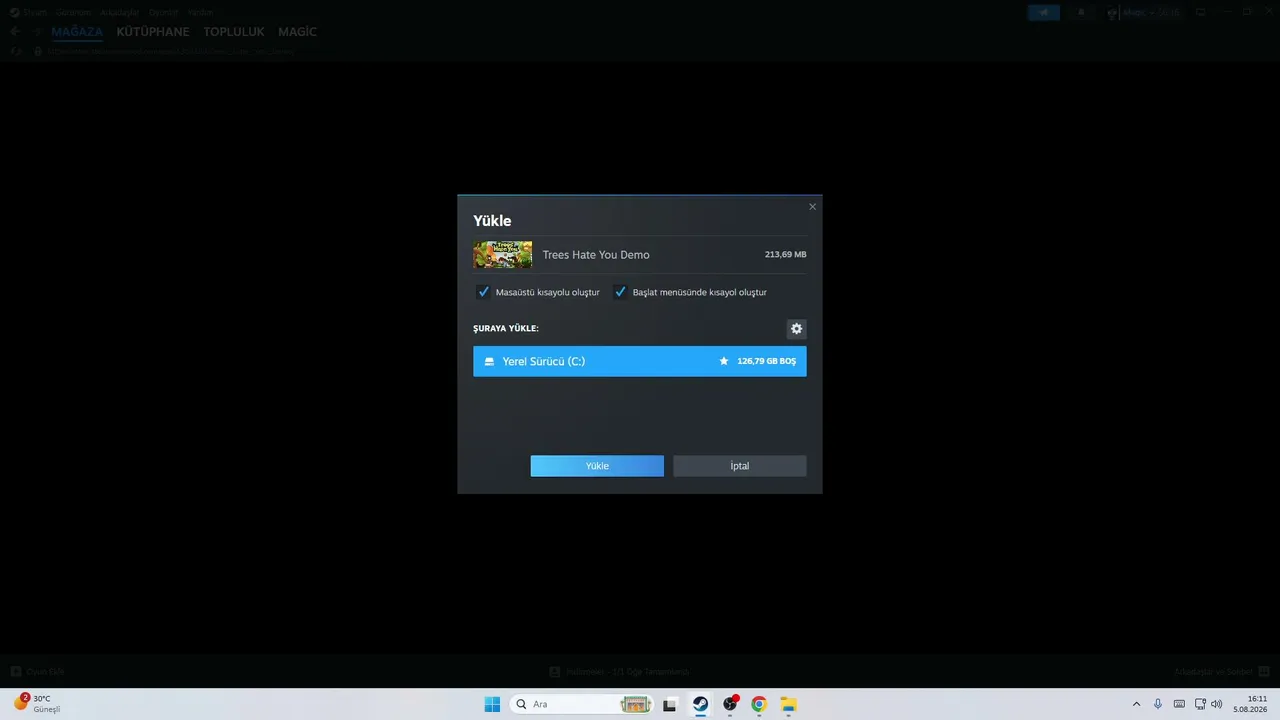Open the Yardım menu
Screen dimensions: 1280x720
[201, 12]
